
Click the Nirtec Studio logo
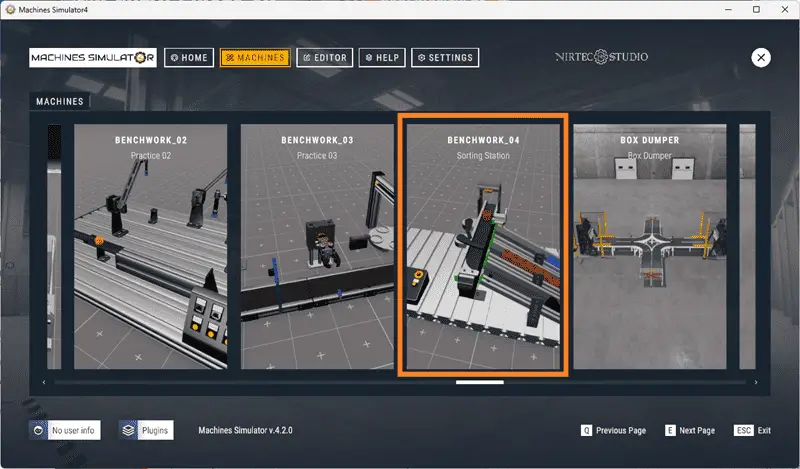(x=602, y=57)
